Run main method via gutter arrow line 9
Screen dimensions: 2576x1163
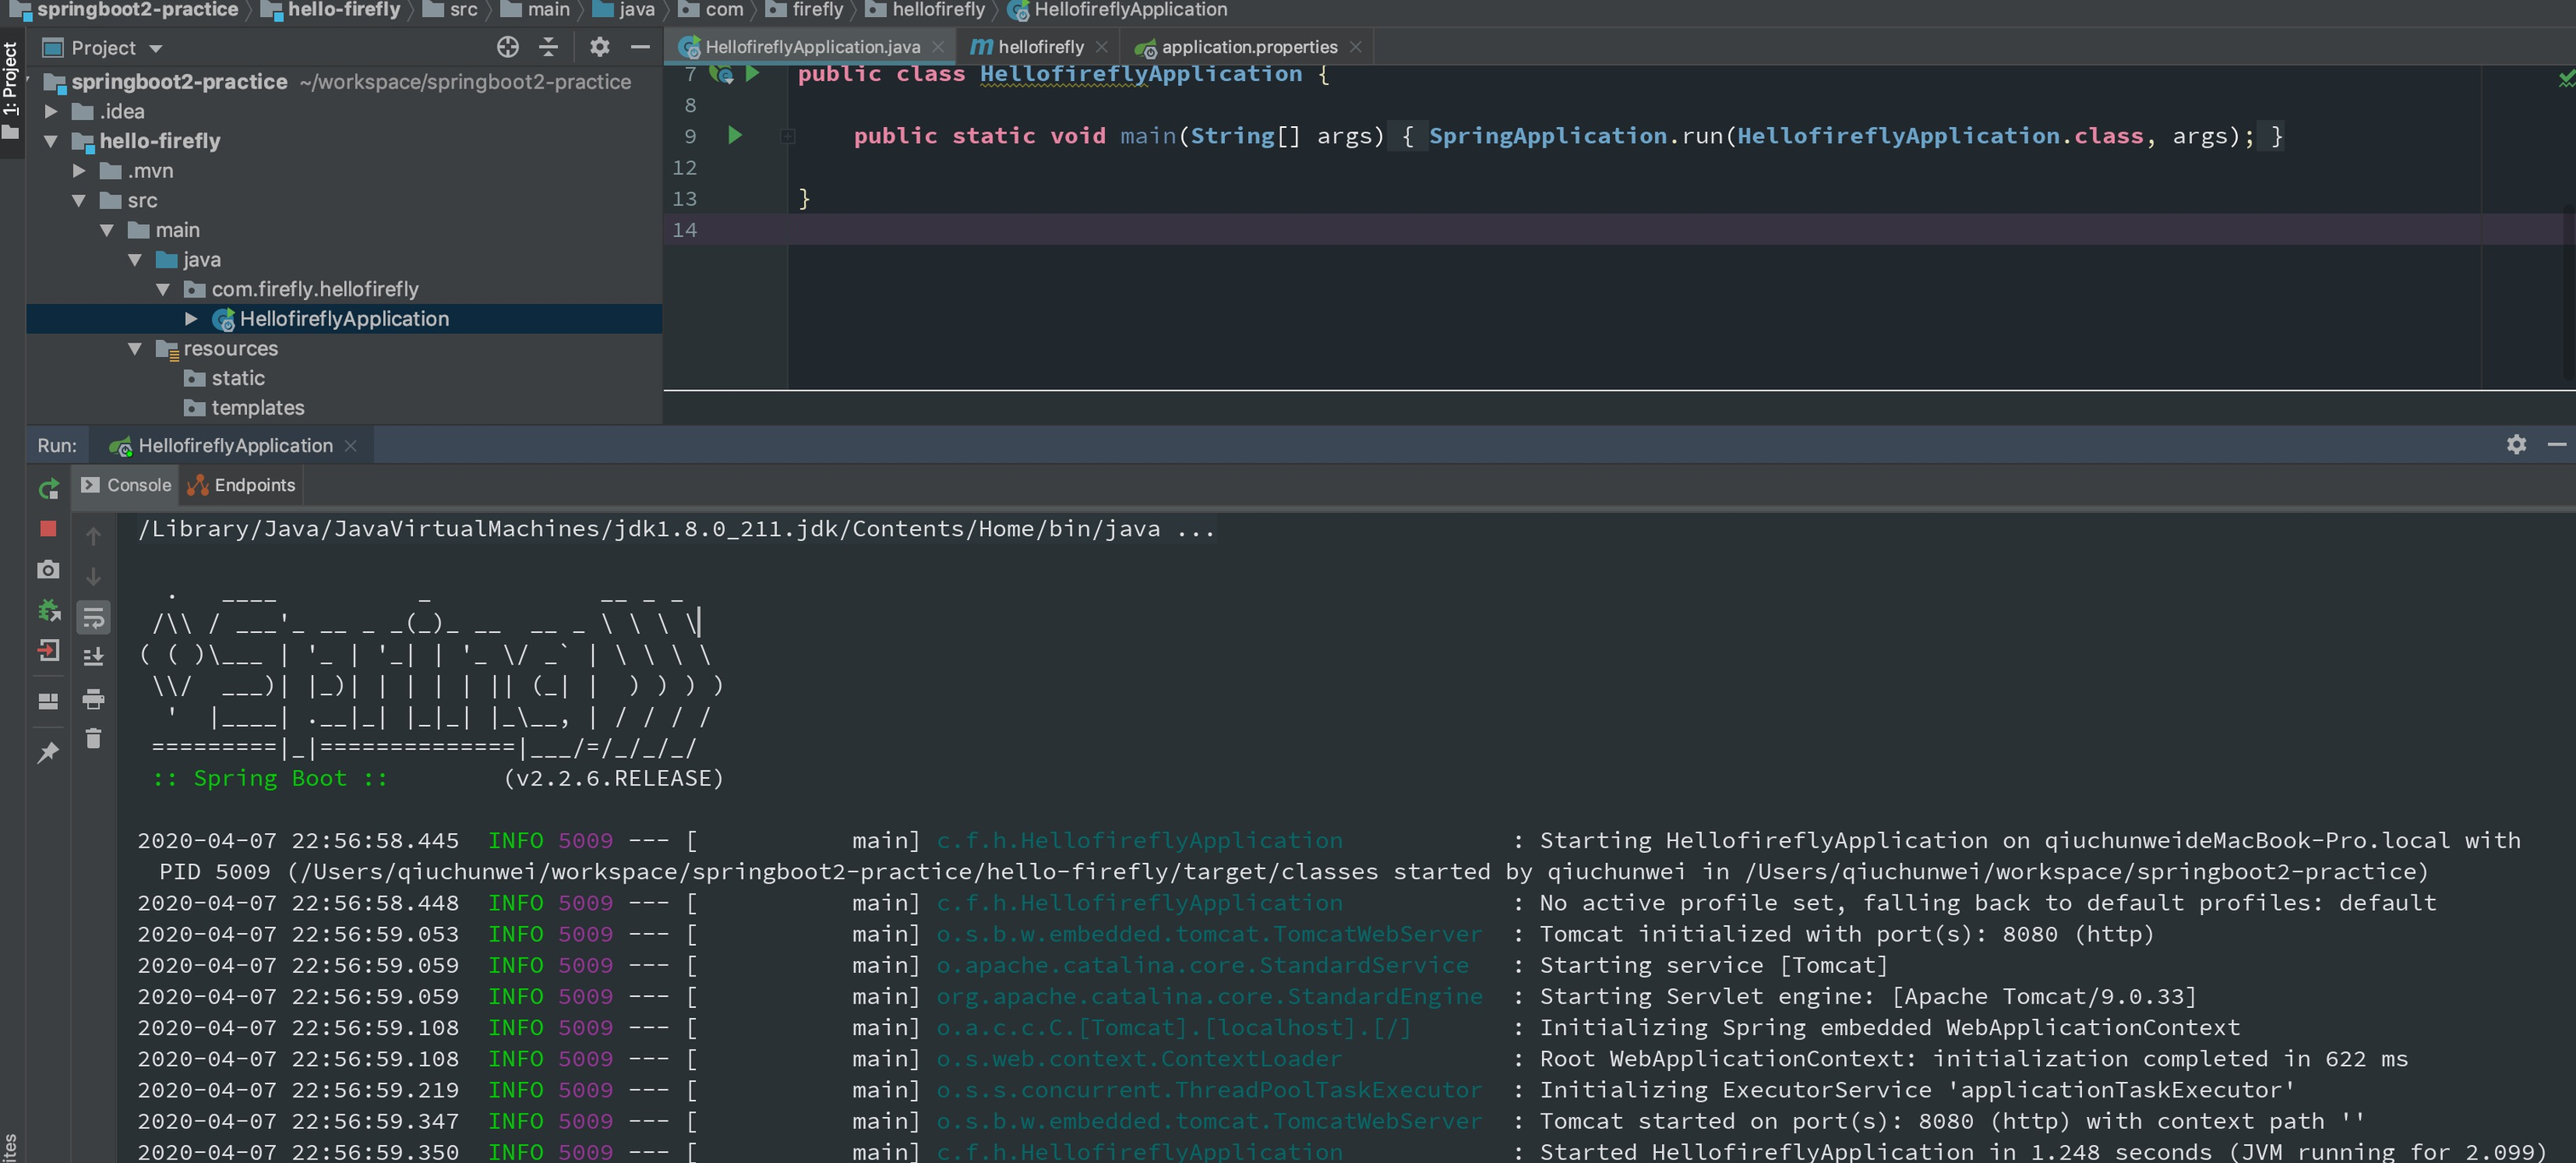(x=735, y=135)
